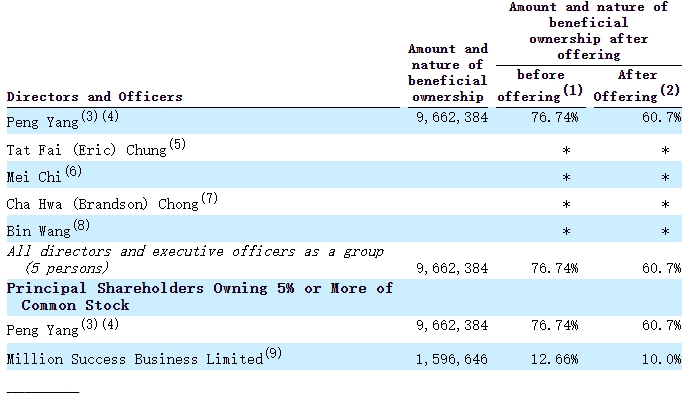Click footnote (7) next to Brandson Chong
690x397 pixels.
[209, 198]
